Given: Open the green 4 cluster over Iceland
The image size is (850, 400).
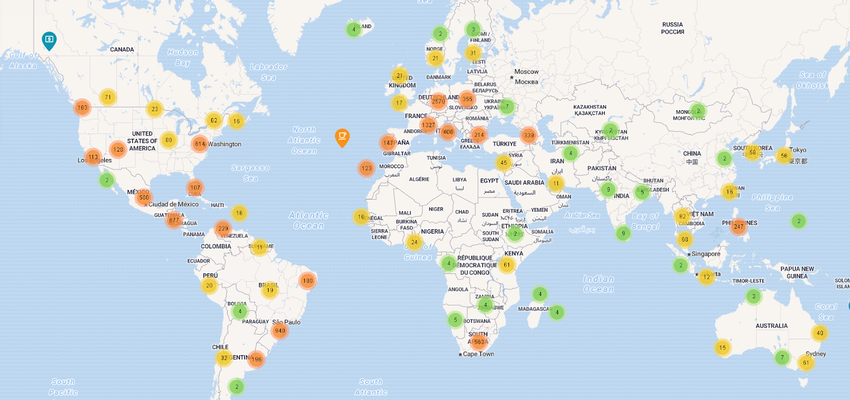Looking at the screenshot, I should tap(353, 29).
